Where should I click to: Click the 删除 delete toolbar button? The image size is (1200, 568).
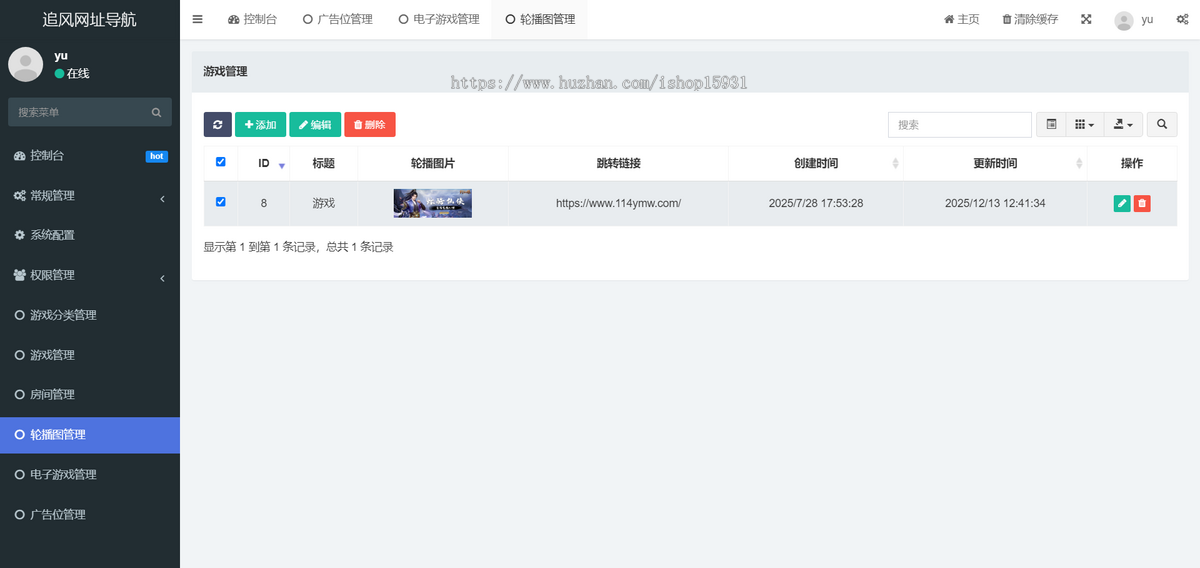[370, 124]
